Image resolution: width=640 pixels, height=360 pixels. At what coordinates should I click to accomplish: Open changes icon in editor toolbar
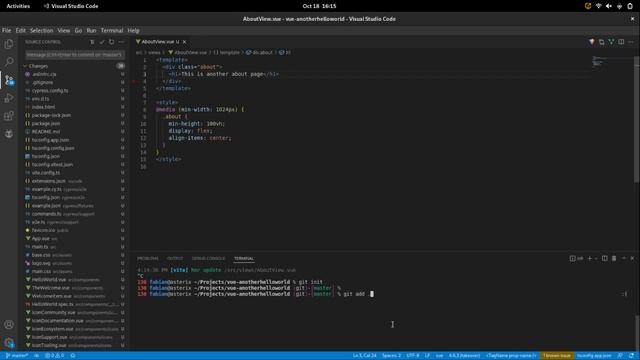click(602, 42)
